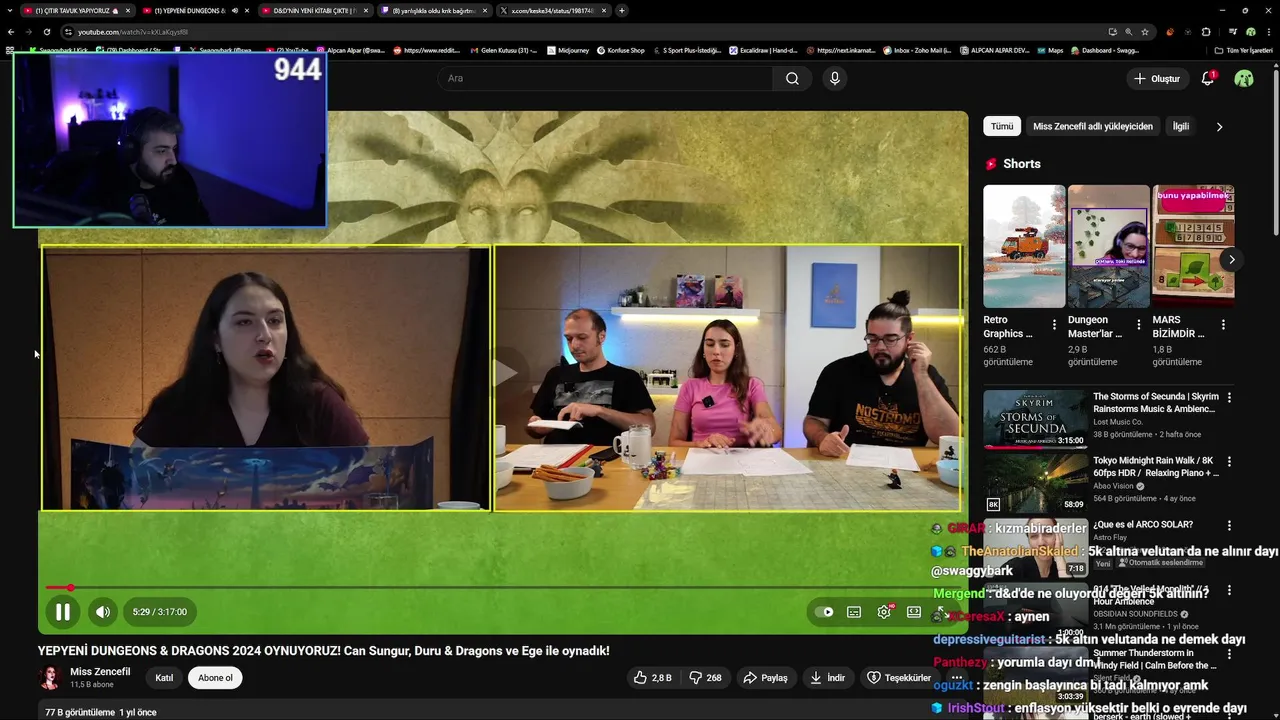Image resolution: width=1280 pixels, height=720 pixels.
Task: Click the İndir download button
Action: [828, 678]
